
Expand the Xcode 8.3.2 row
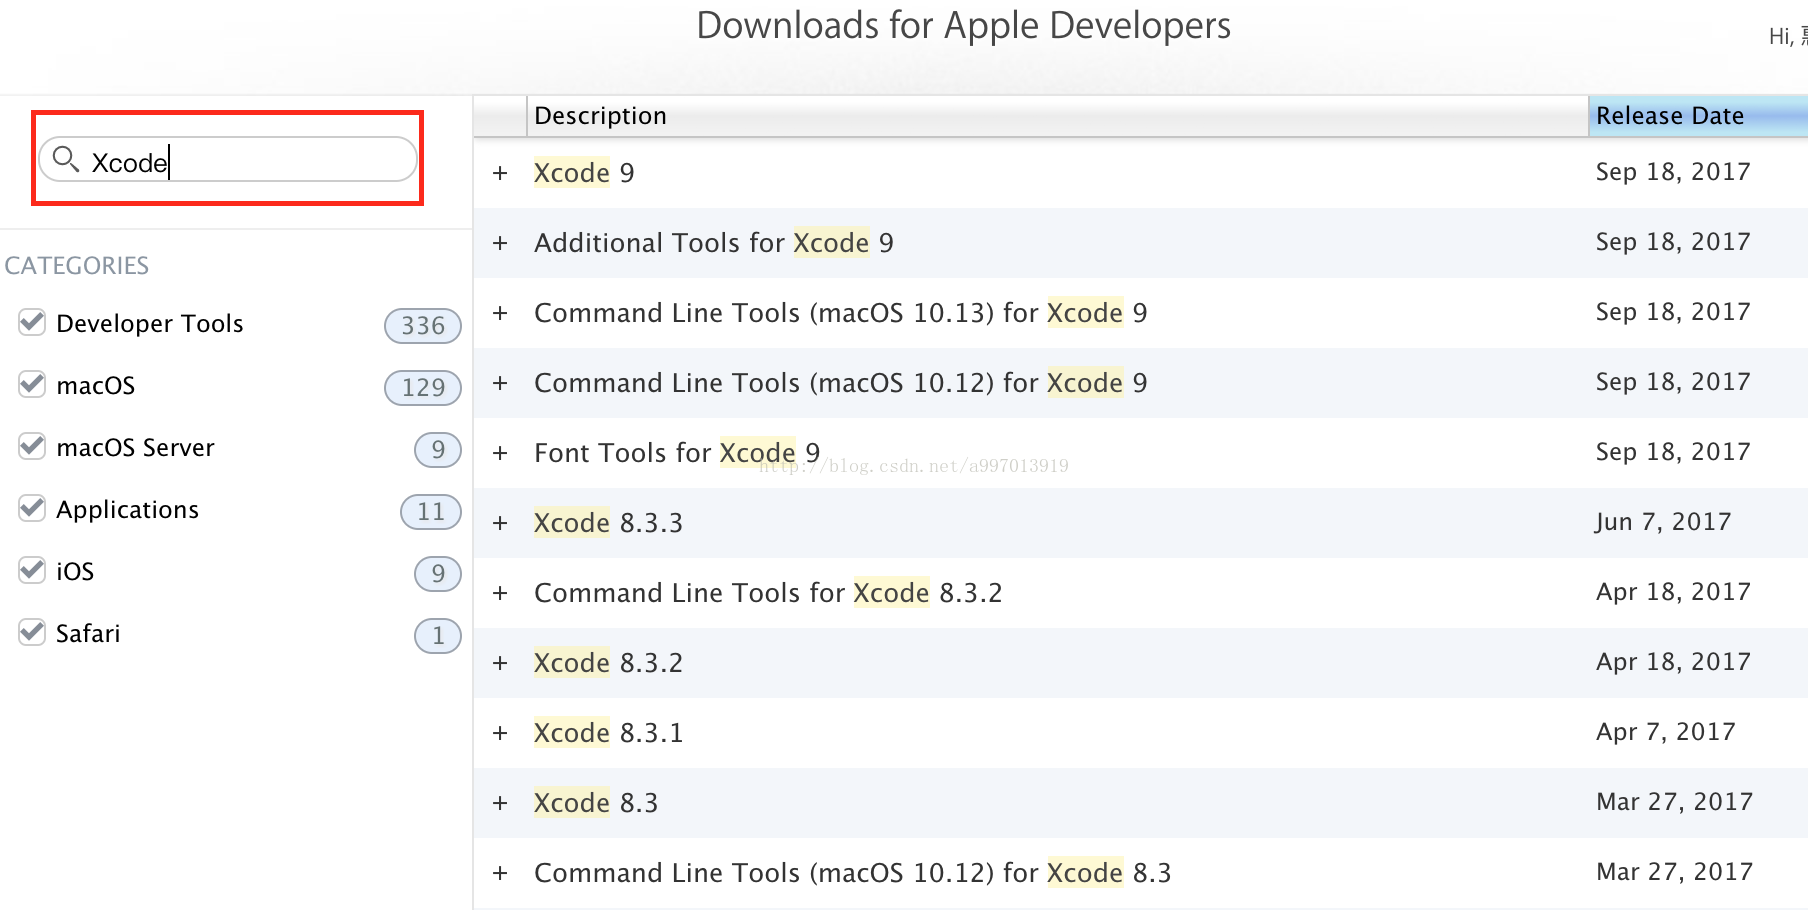(x=500, y=663)
